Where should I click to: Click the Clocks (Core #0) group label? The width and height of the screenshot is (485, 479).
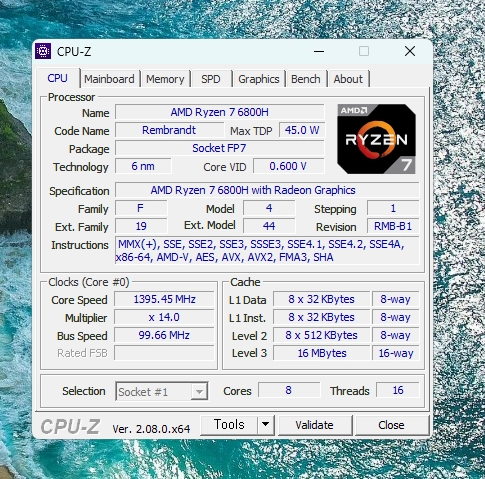pyautogui.click(x=89, y=282)
